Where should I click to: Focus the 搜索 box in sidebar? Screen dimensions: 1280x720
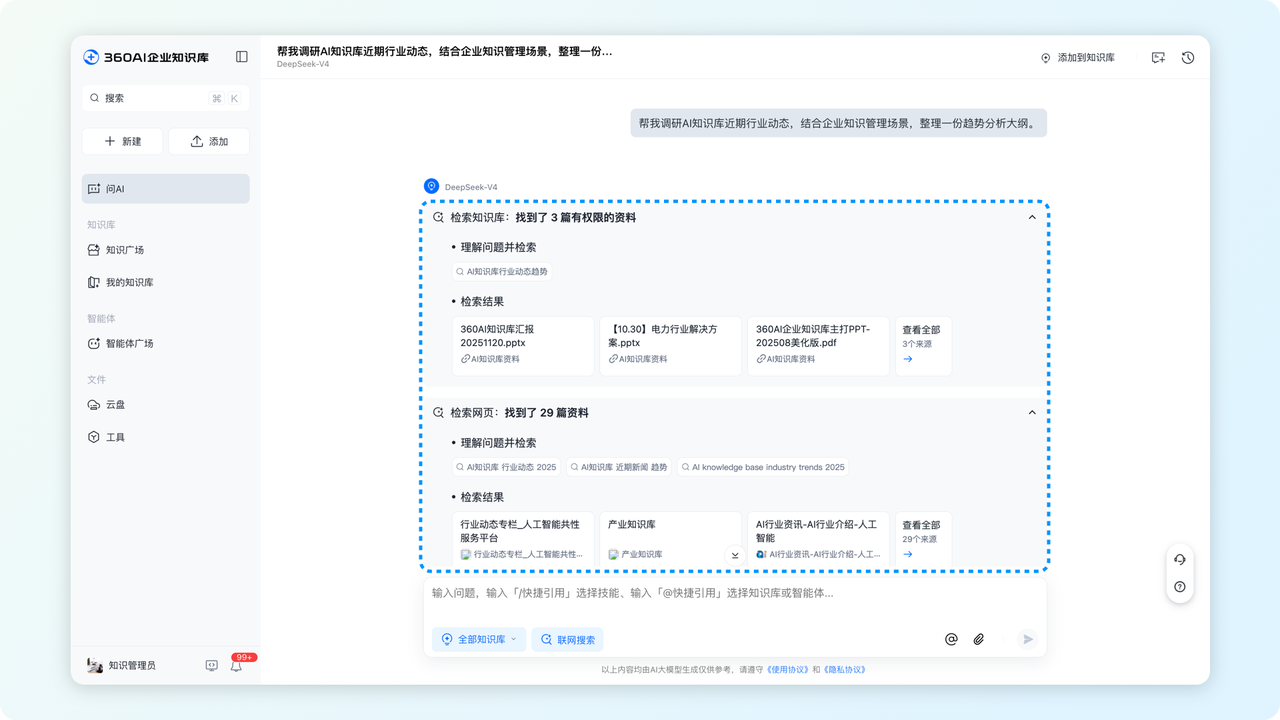(166, 98)
